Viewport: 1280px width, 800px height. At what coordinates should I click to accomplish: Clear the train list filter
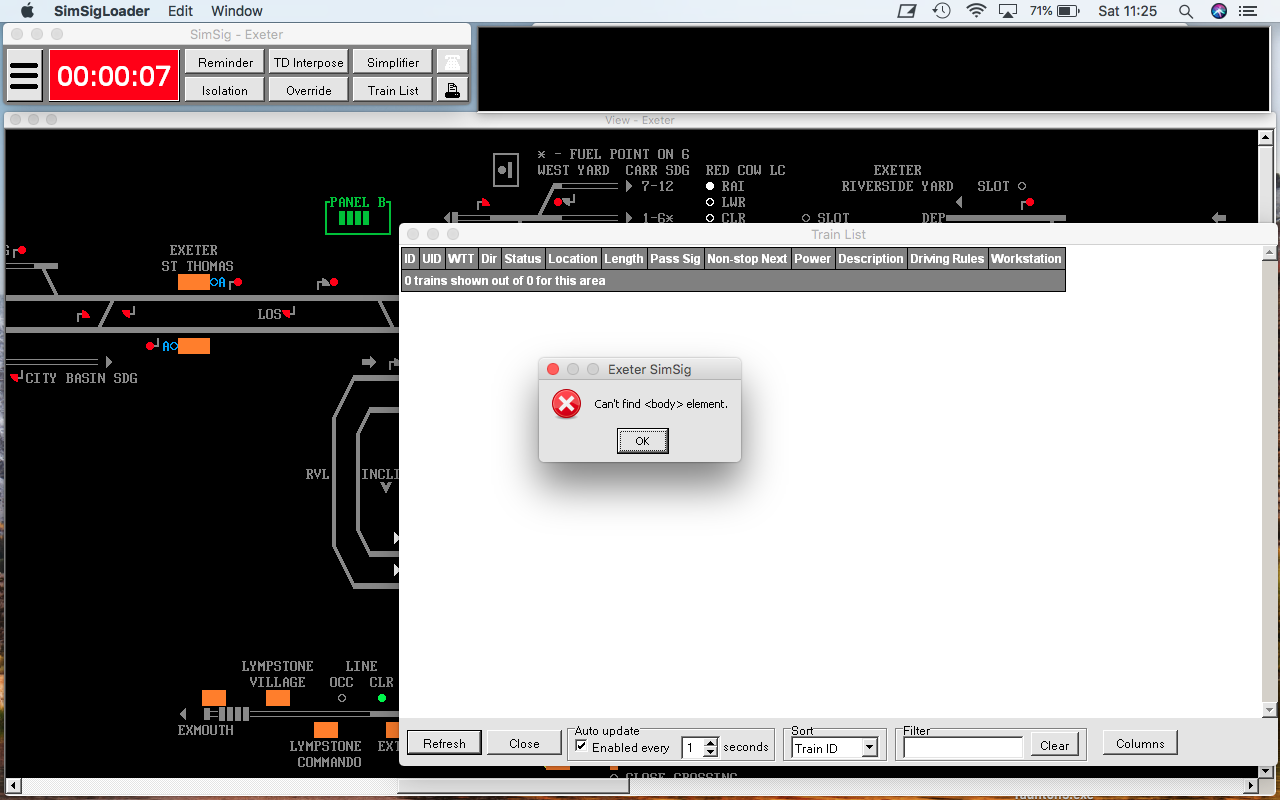(1054, 745)
